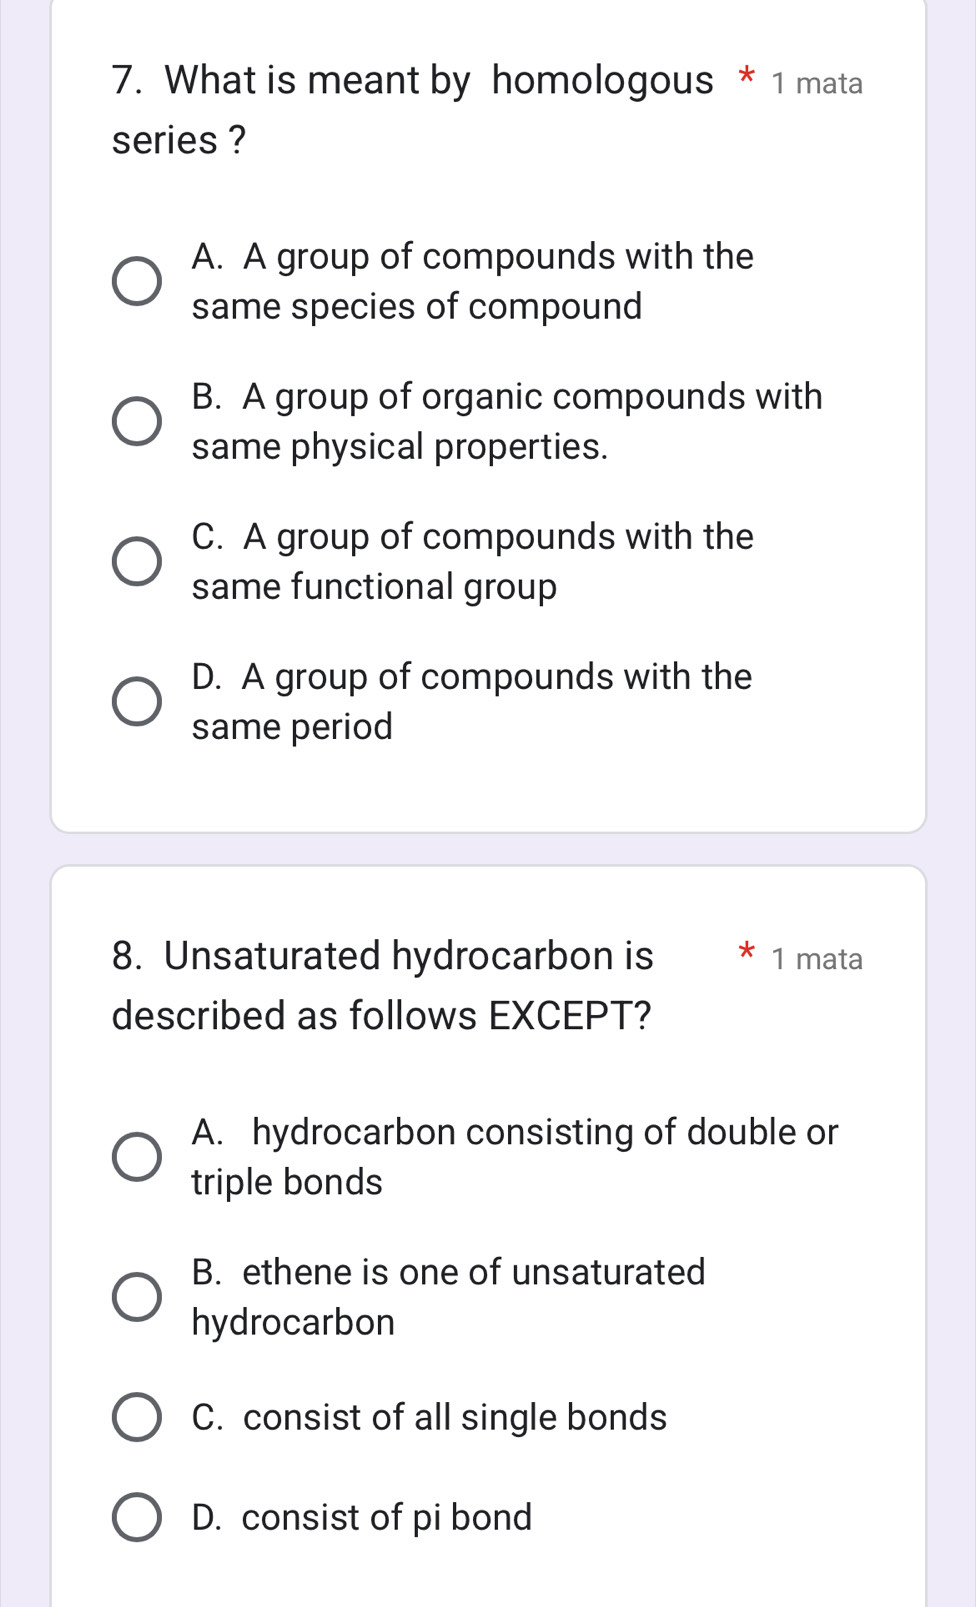This screenshot has width=976, height=1607.
Task: Click the label text 'same species of compound'
Action: (417, 307)
